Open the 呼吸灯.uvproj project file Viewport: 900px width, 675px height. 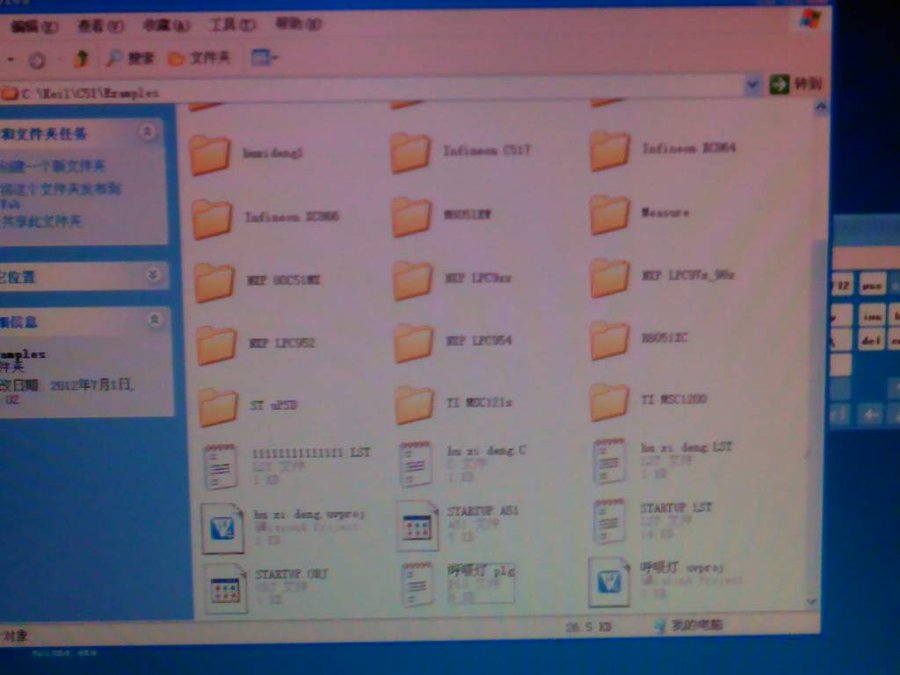[609, 583]
